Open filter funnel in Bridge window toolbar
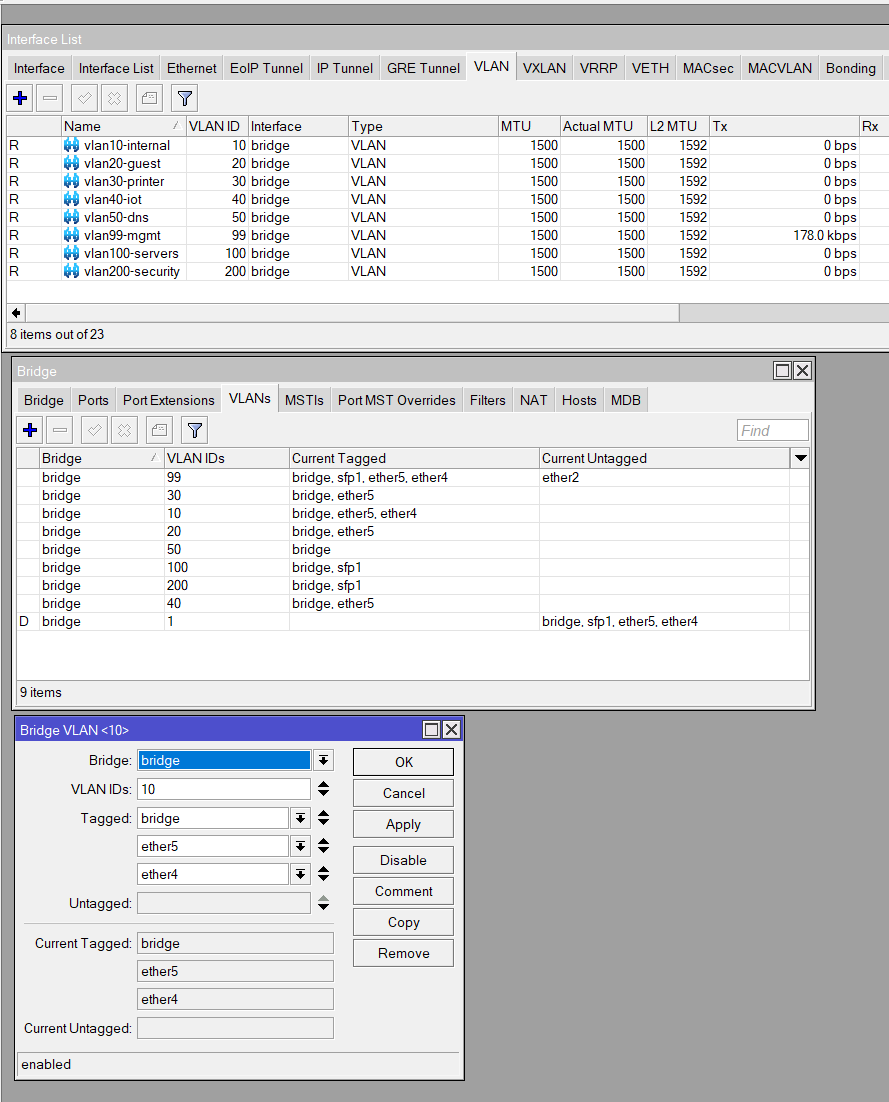889x1102 pixels. tap(195, 430)
